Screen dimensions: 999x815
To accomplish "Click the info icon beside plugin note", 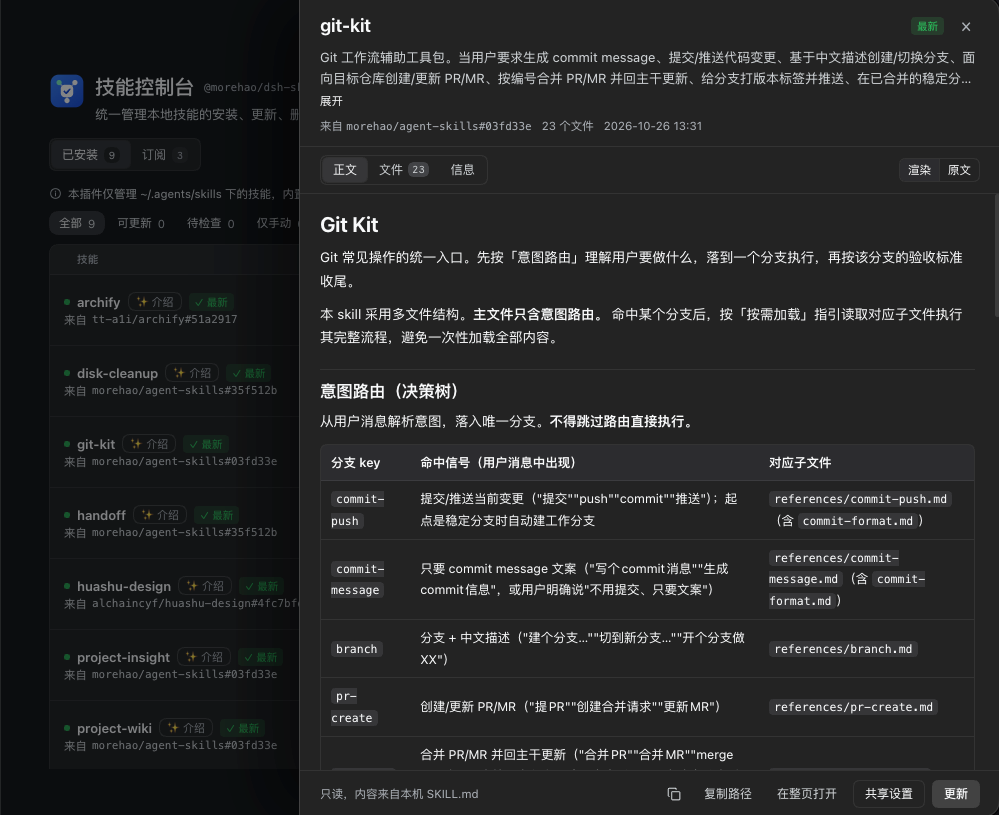I will click(55, 194).
